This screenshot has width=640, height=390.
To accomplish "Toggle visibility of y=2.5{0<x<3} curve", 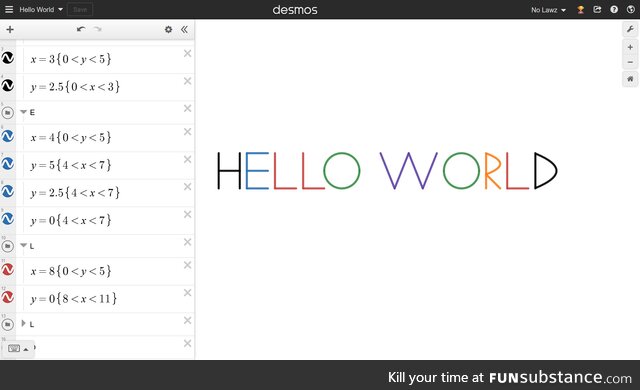I will point(7,86).
